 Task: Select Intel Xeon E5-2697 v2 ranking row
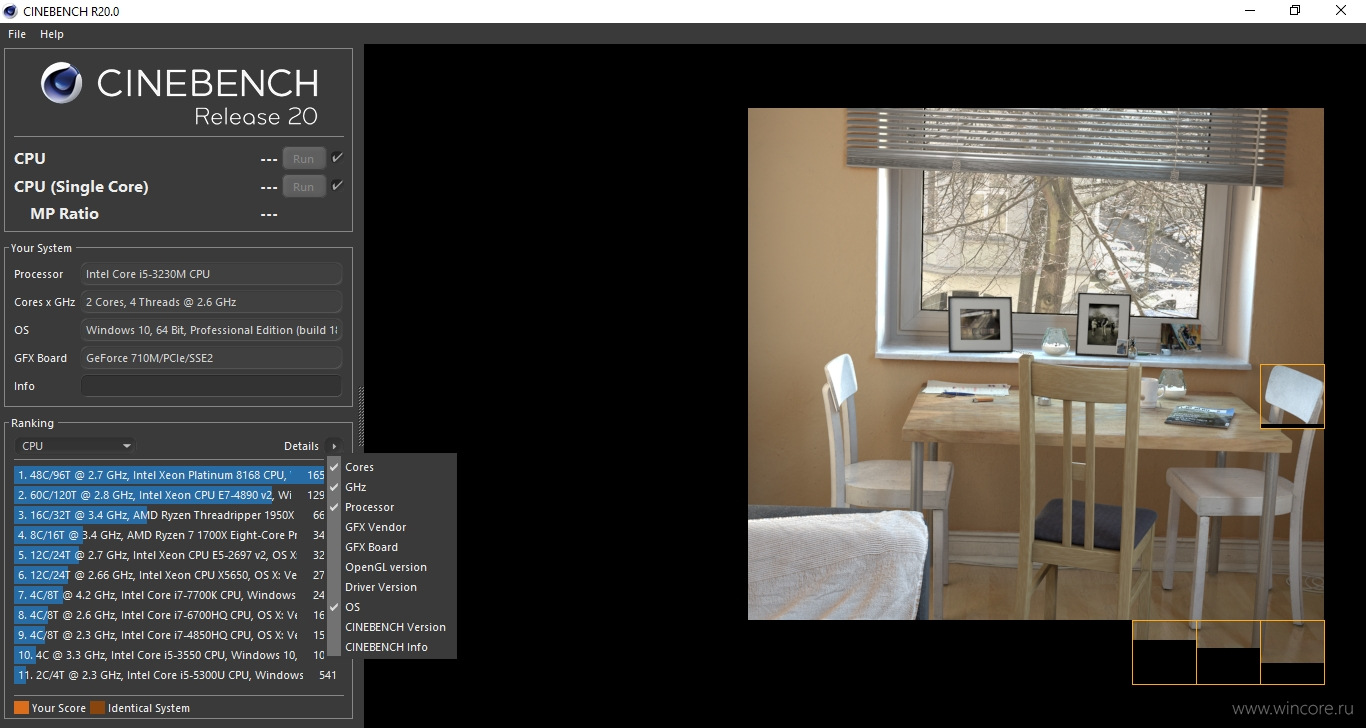(x=170, y=555)
